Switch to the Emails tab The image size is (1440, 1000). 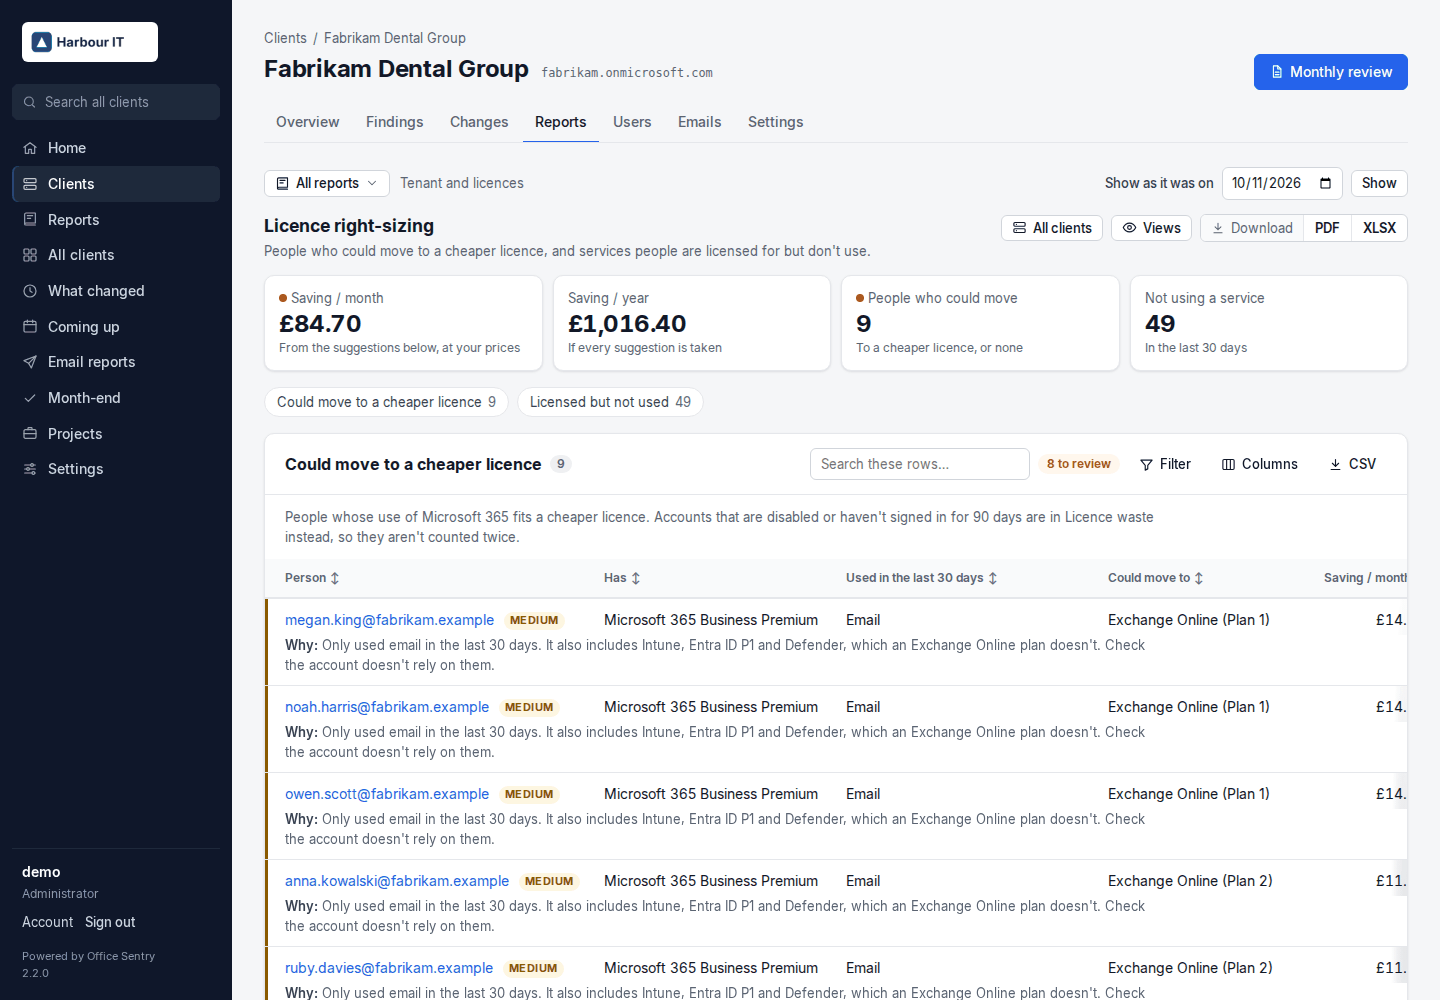click(700, 122)
